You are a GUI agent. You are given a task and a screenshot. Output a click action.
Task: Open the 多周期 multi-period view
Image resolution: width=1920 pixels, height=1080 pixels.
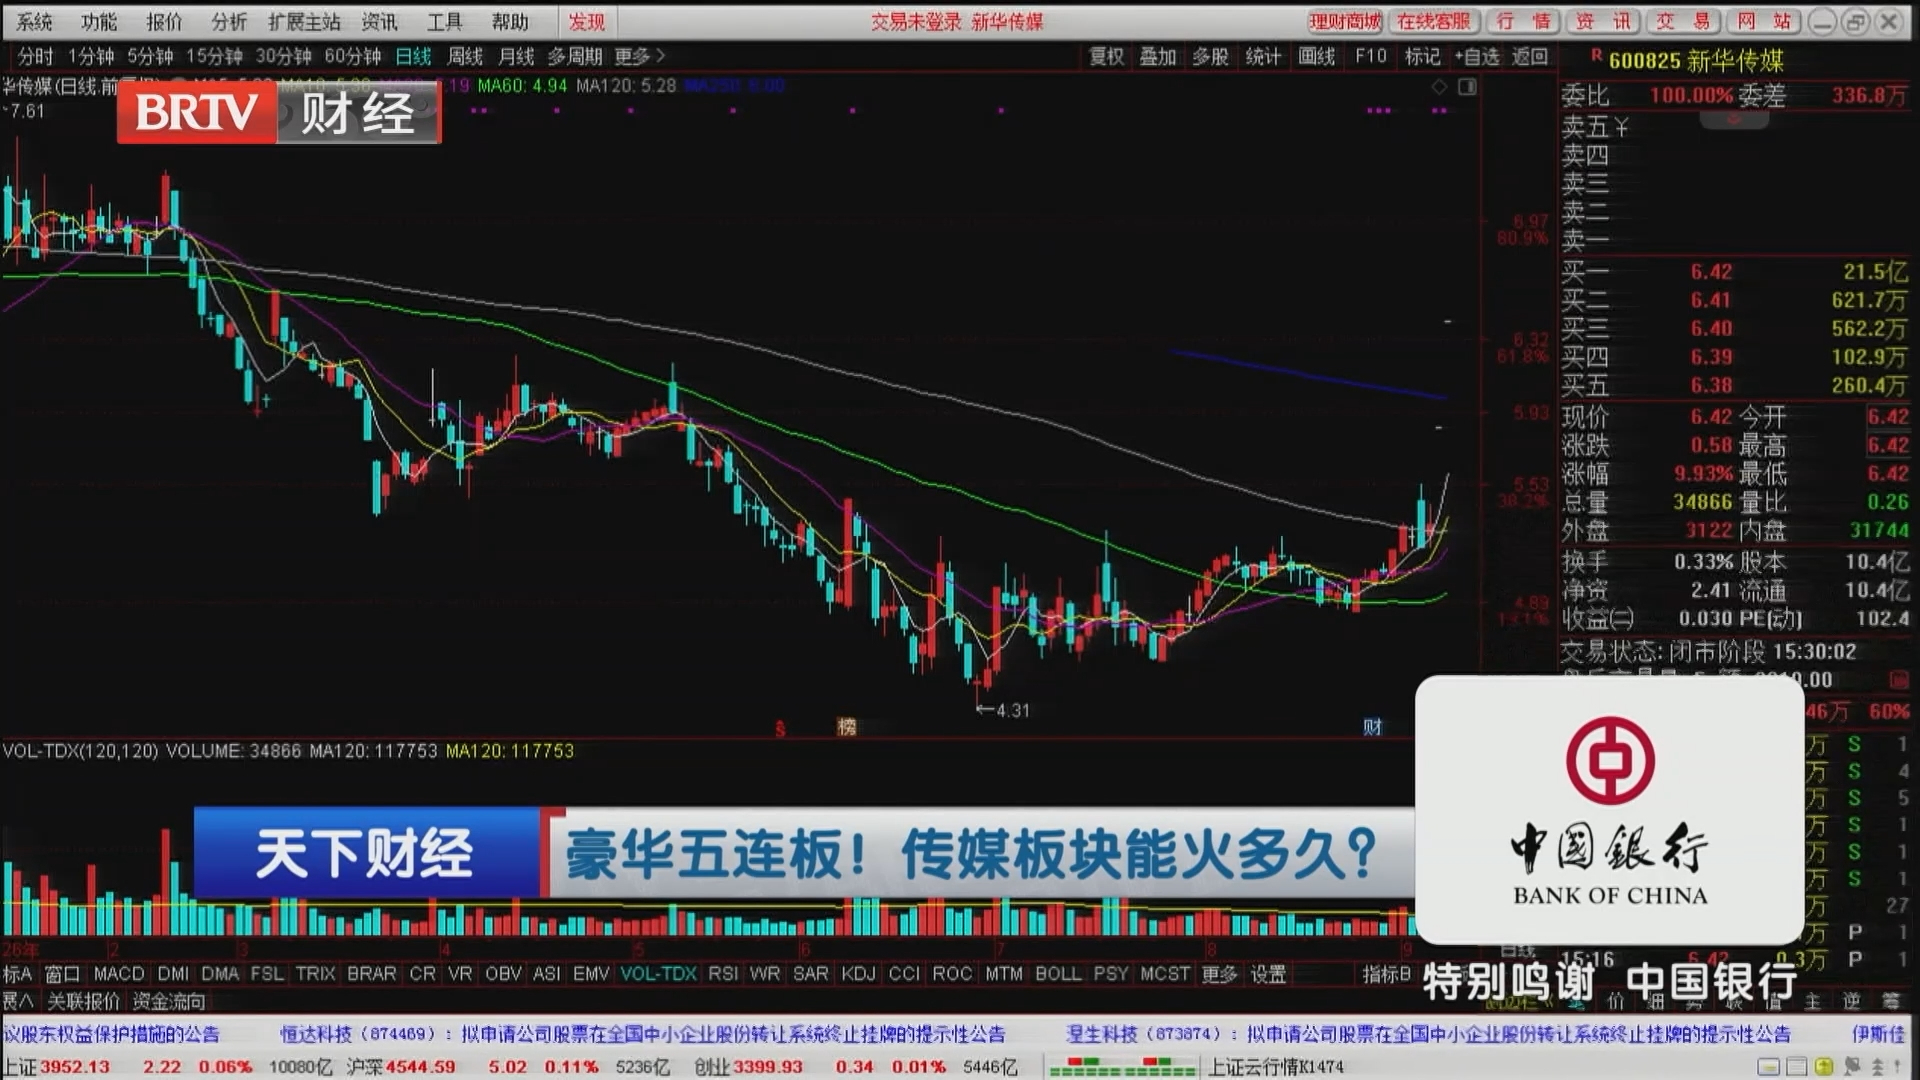pyautogui.click(x=575, y=57)
